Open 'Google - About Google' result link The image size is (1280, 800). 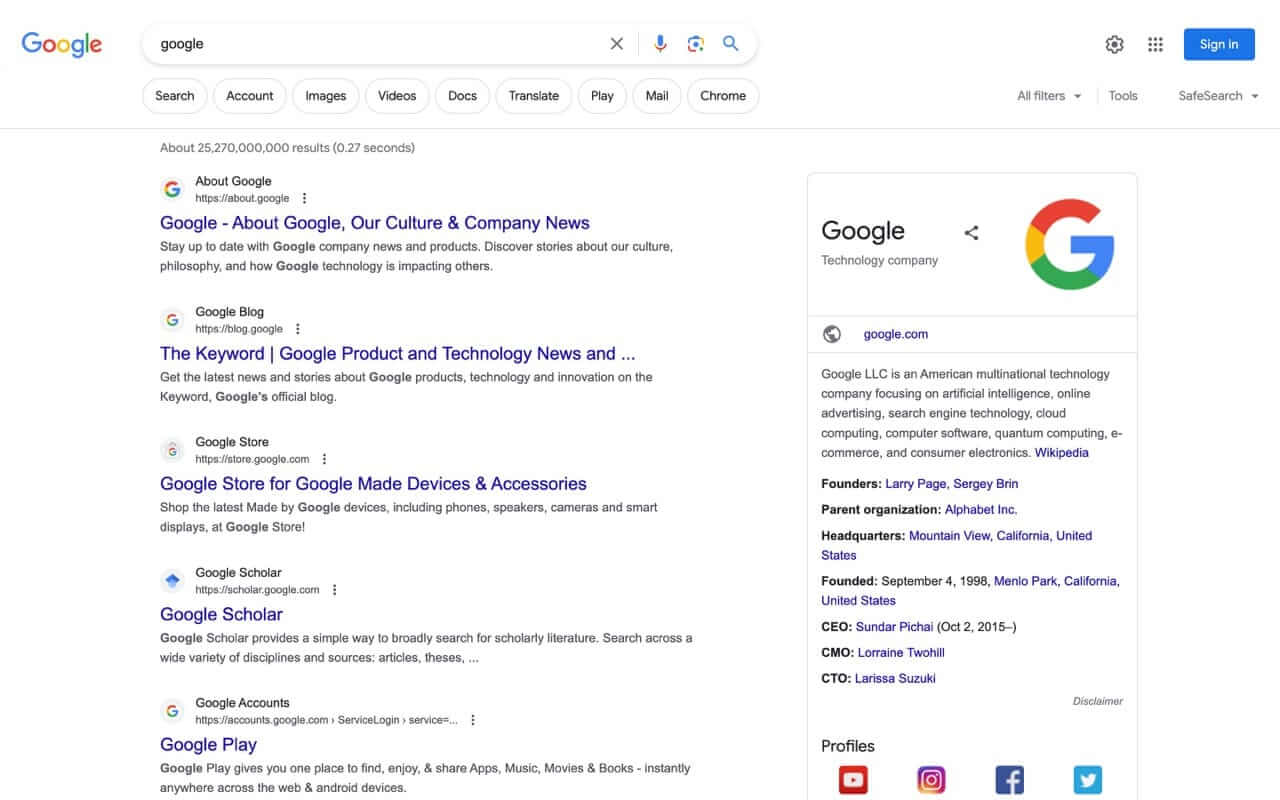tap(375, 223)
